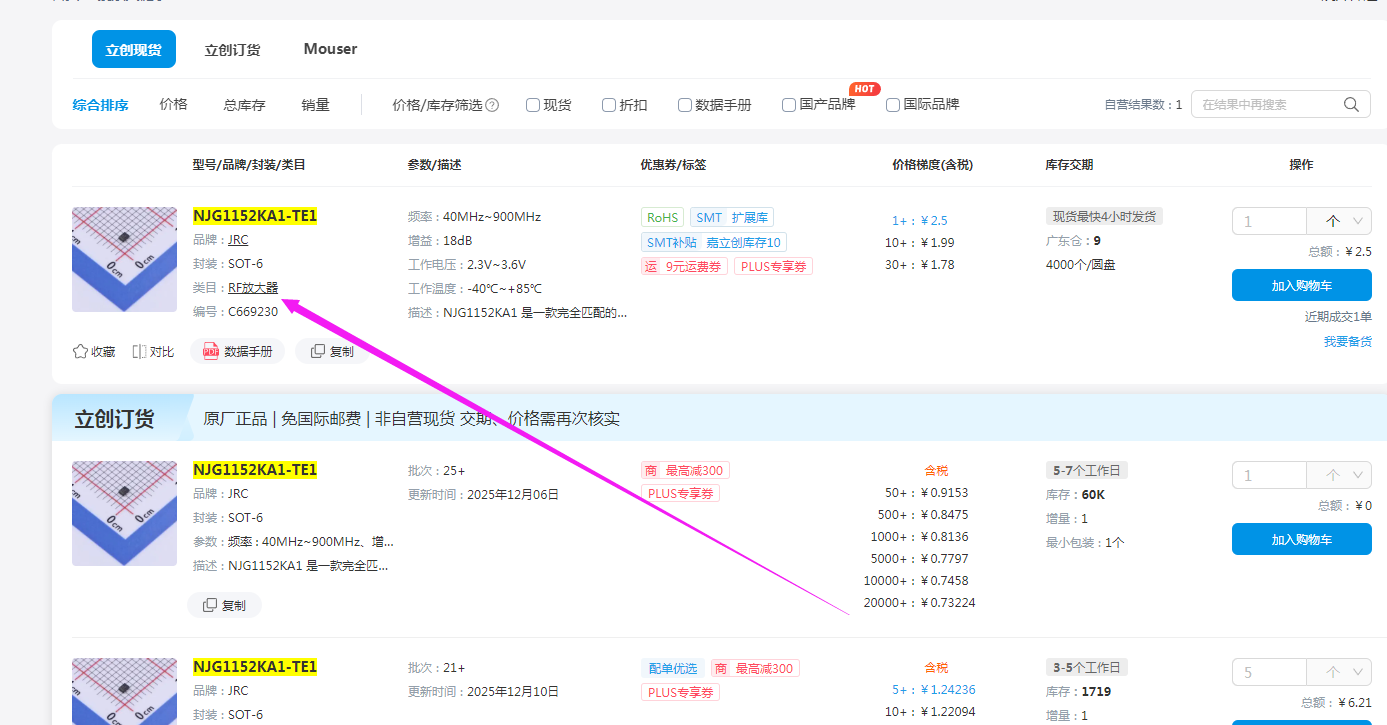Switch to the 立创订货 tab
1387x725 pixels.
tap(232, 49)
